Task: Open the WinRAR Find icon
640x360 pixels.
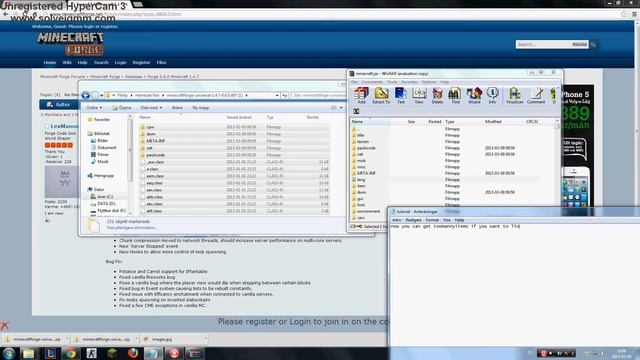Action: [x=455, y=96]
